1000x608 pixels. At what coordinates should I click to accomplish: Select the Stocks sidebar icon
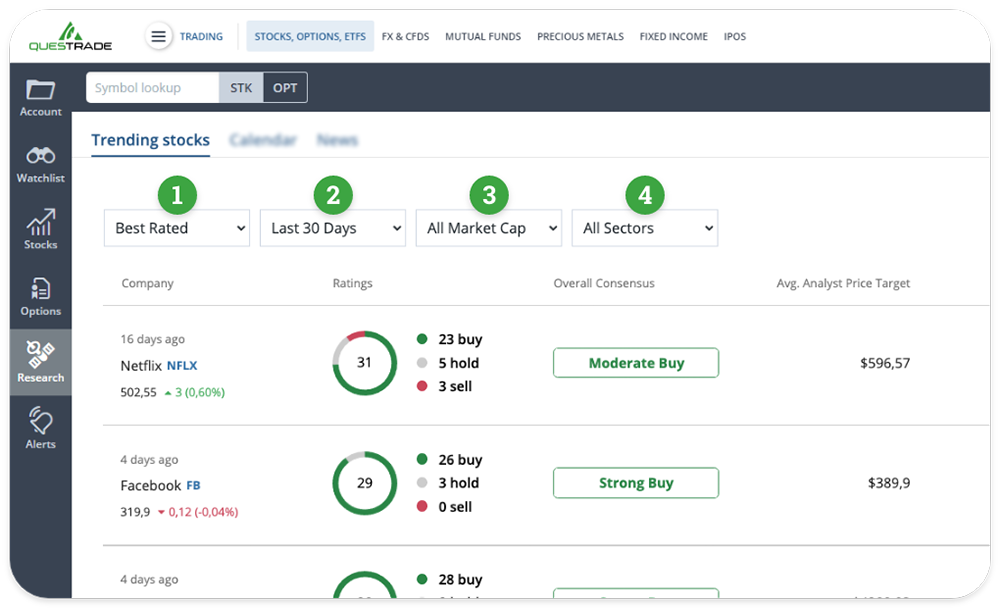click(x=40, y=228)
